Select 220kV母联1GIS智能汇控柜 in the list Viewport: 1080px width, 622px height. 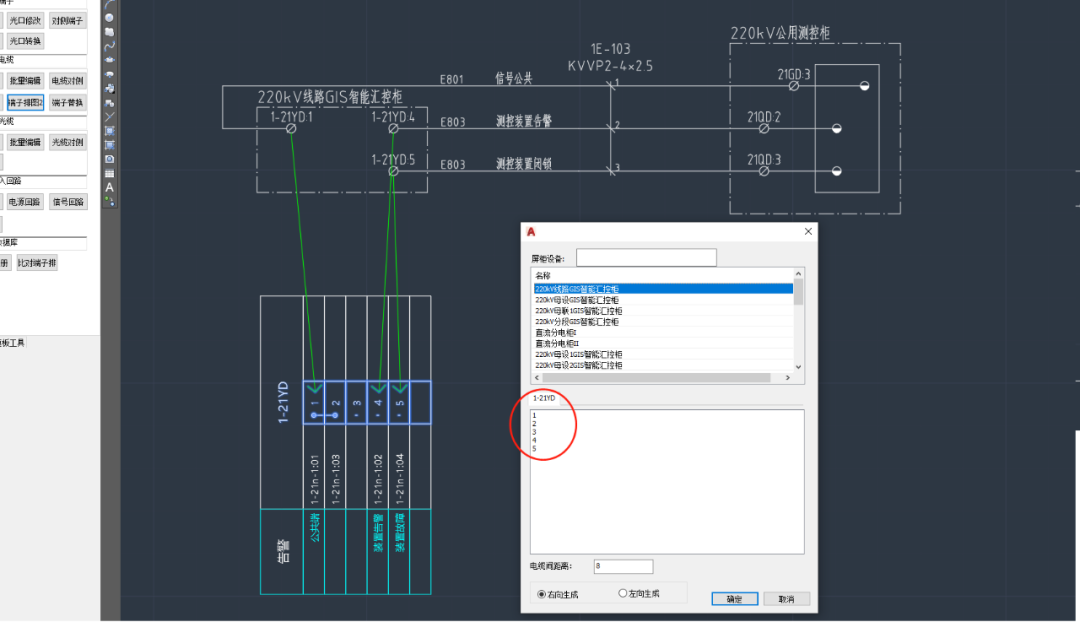[x=577, y=311]
